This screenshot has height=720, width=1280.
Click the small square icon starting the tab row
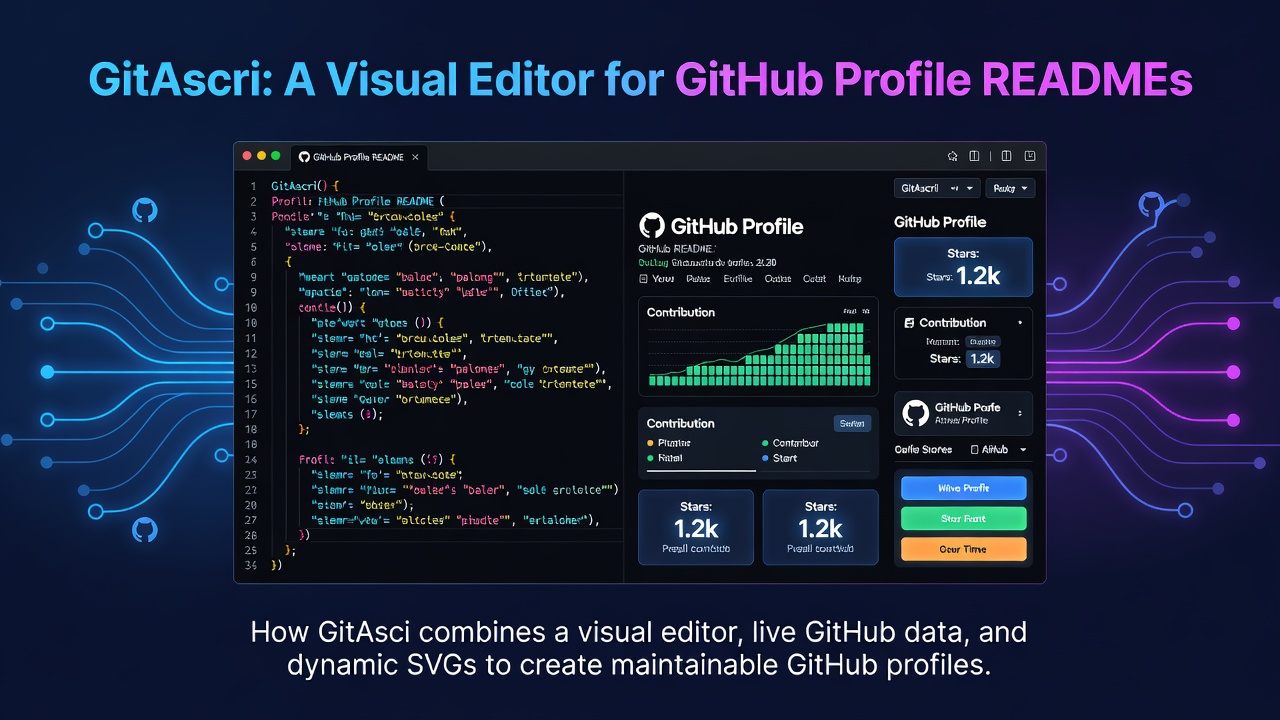[x=644, y=279]
